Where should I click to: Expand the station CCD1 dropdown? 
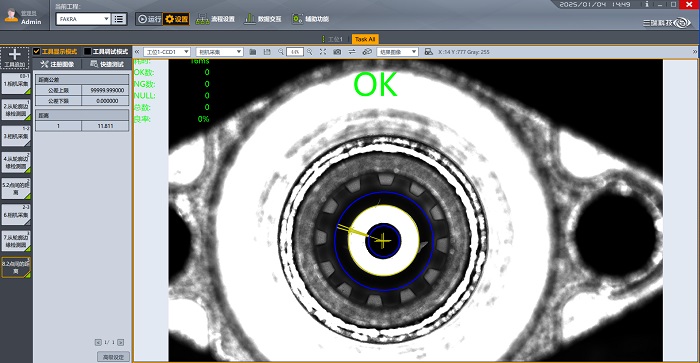[167, 52]
